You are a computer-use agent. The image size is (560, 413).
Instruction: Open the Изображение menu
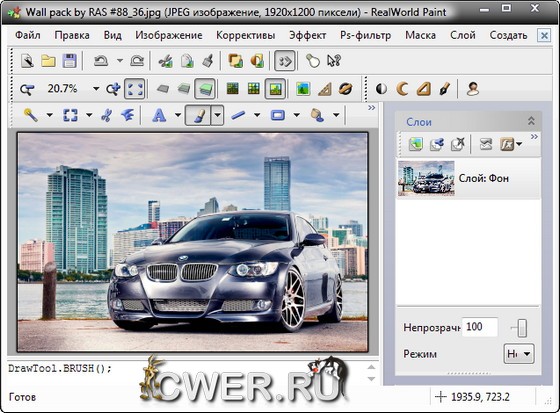coord(169,35)
